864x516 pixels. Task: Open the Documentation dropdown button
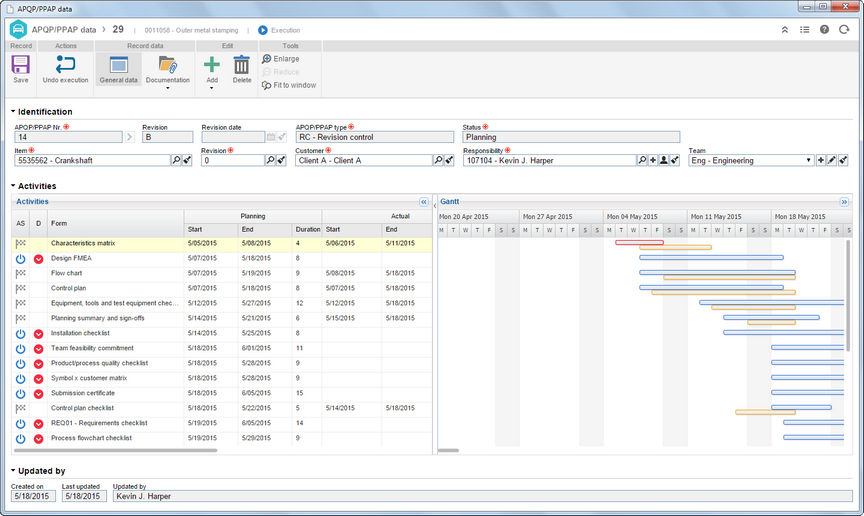pyautogui.click(x=168, y=72)
